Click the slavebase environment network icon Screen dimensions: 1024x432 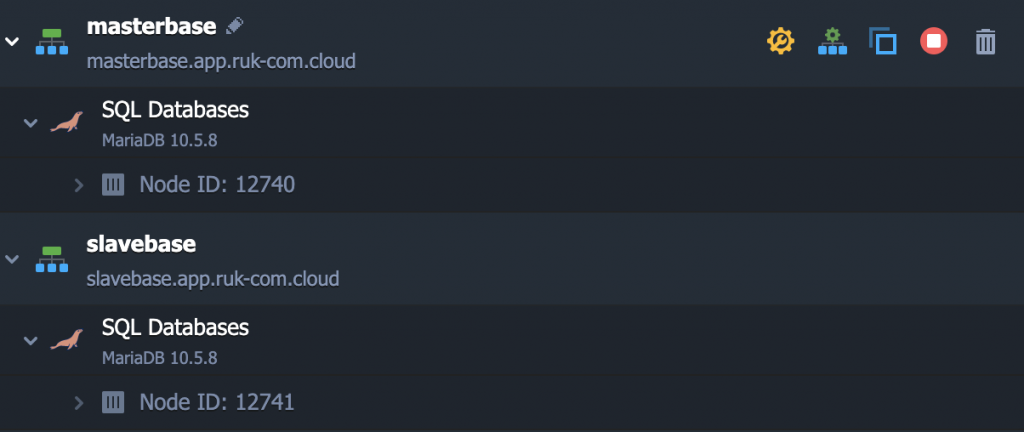50,258
